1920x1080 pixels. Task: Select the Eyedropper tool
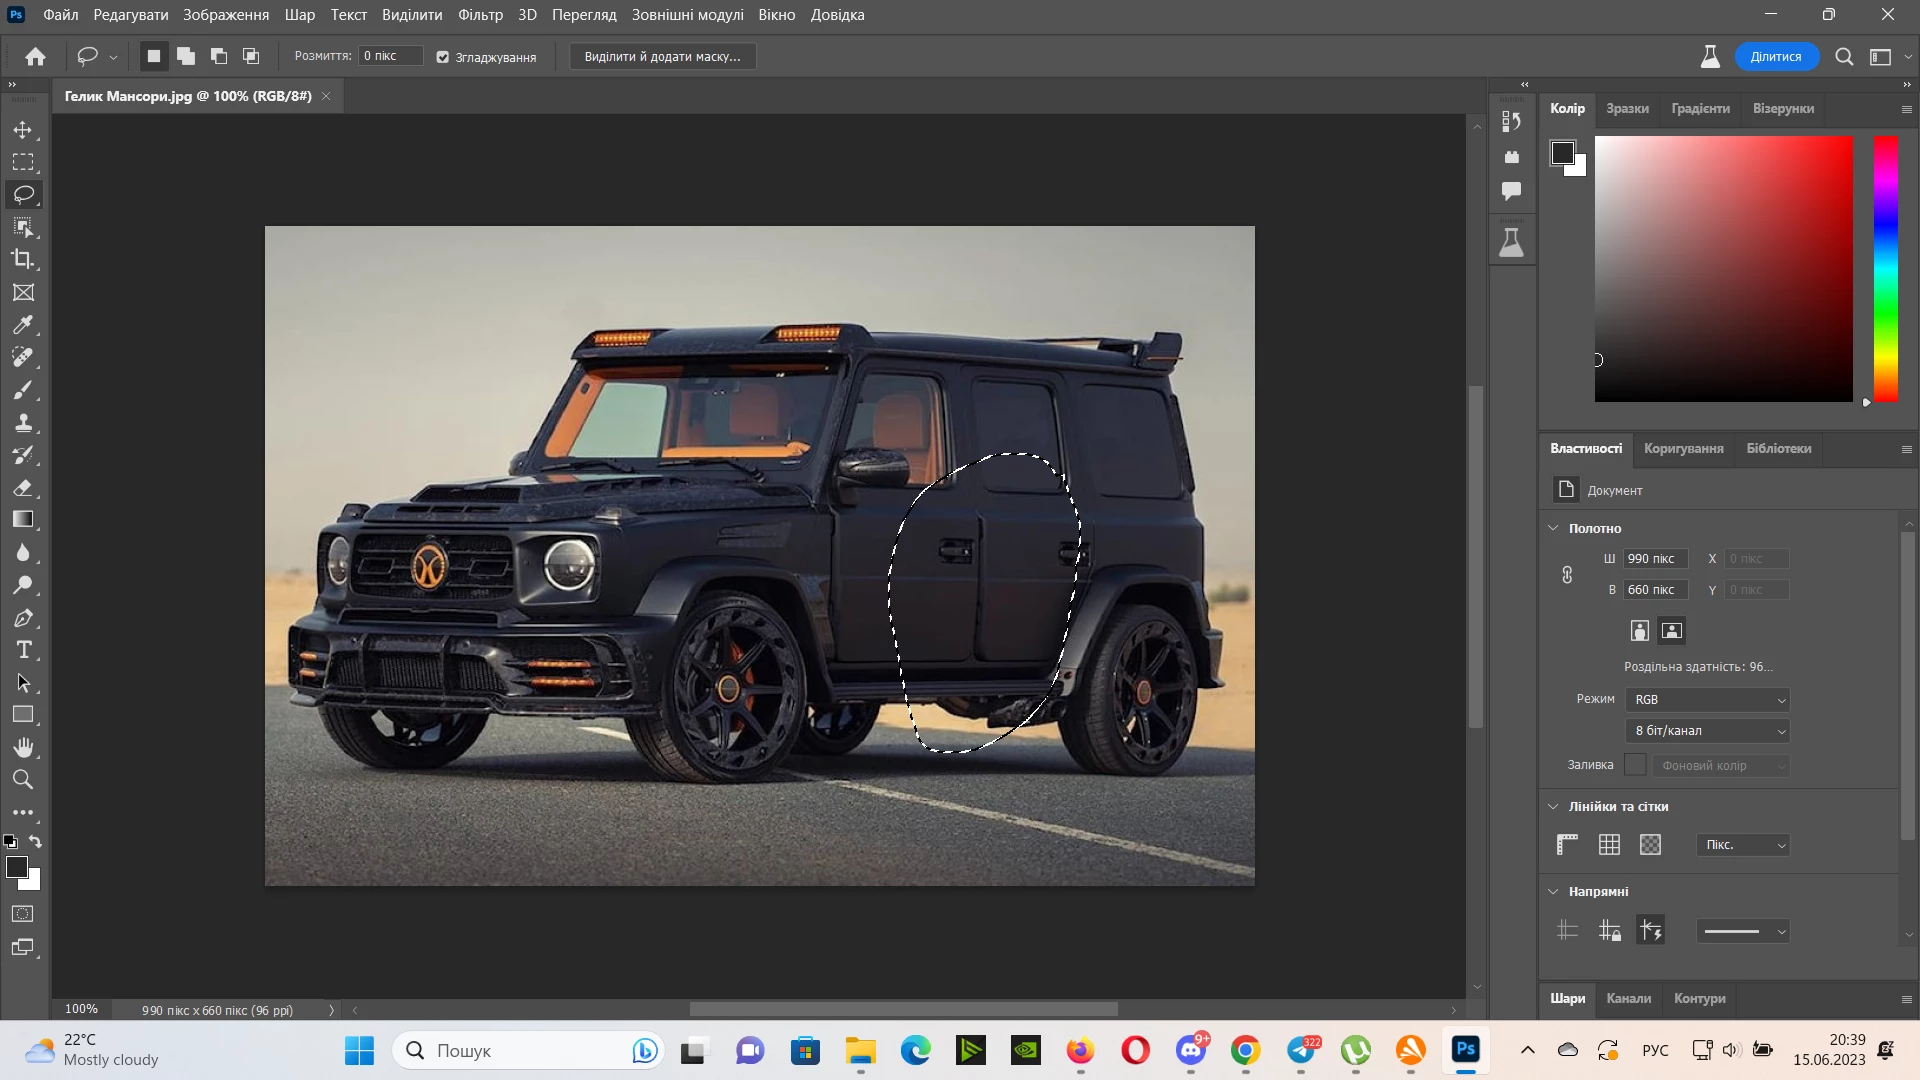[23, 325]
